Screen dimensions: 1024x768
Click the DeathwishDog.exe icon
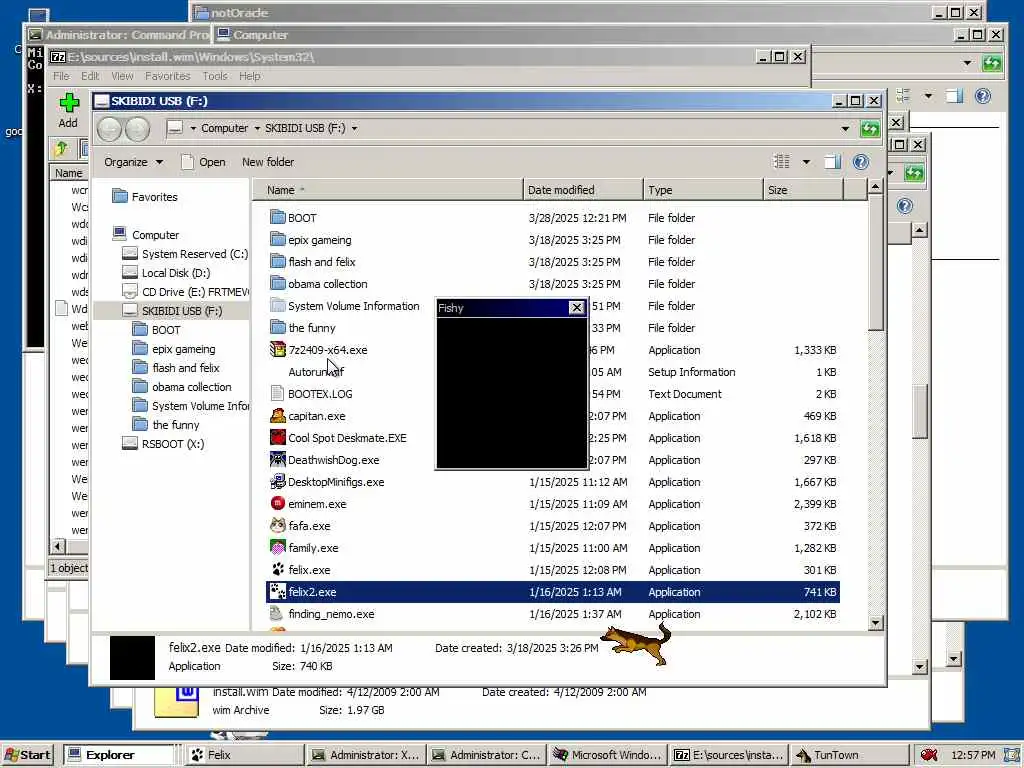coord(278,460)
